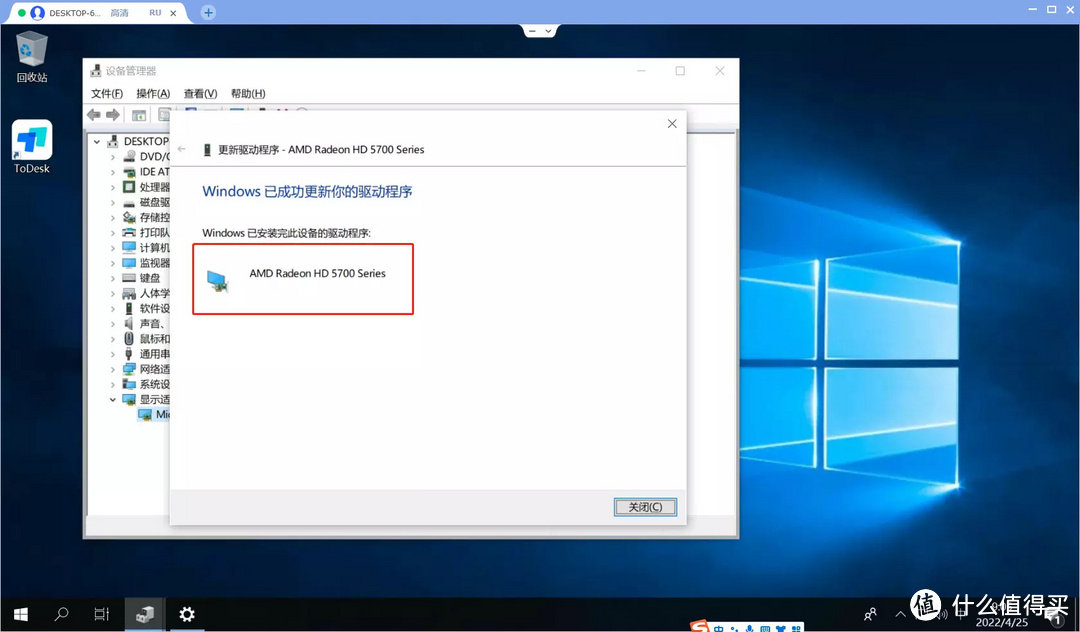The height and width of the screenshot is (632, 1080).
Task: Collapse the DESKTOP root node
Action: (97, 142)
